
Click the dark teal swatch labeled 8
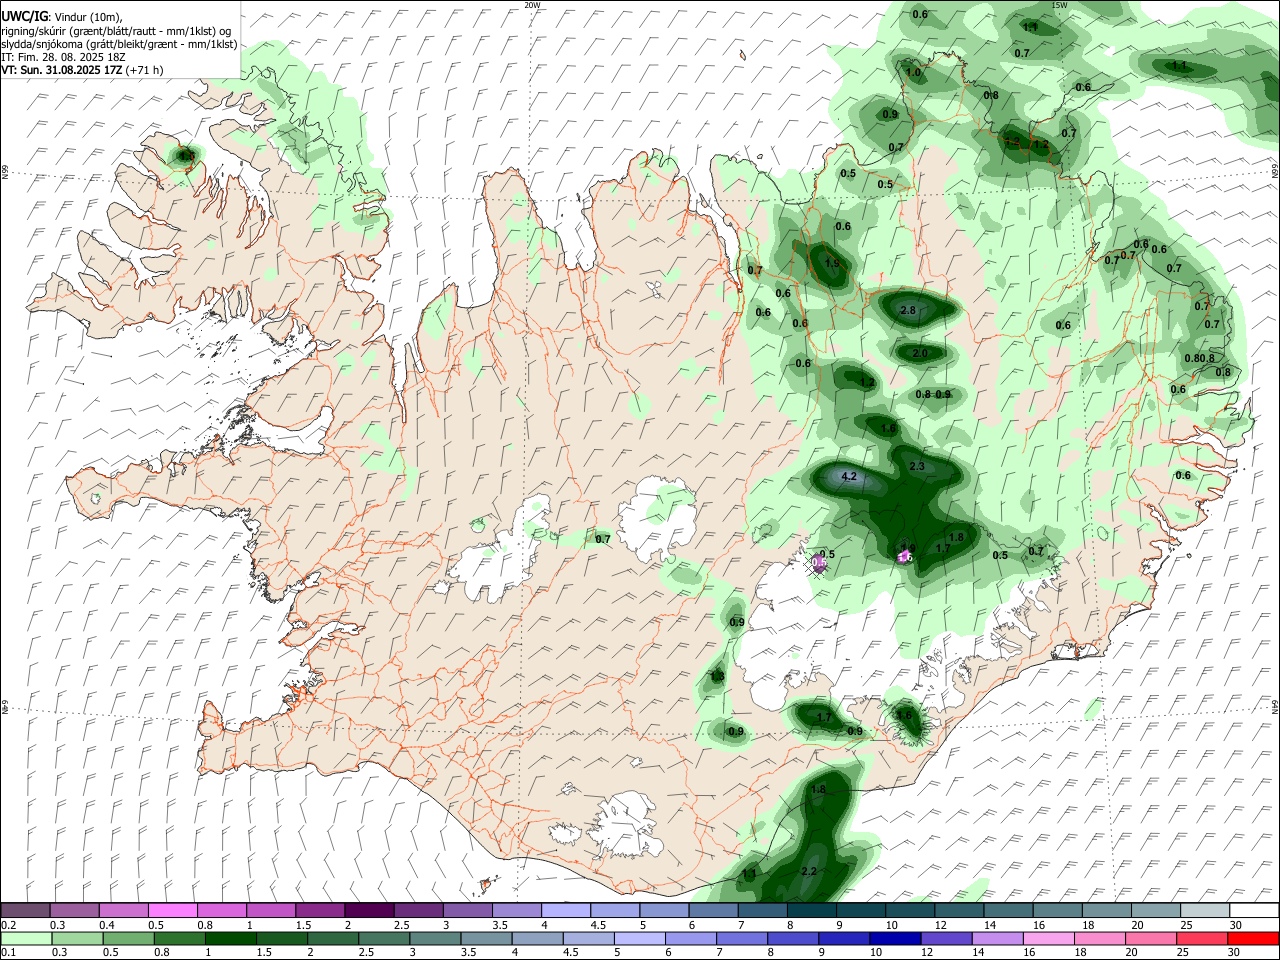pyautogui.click(x=811, y=911)
